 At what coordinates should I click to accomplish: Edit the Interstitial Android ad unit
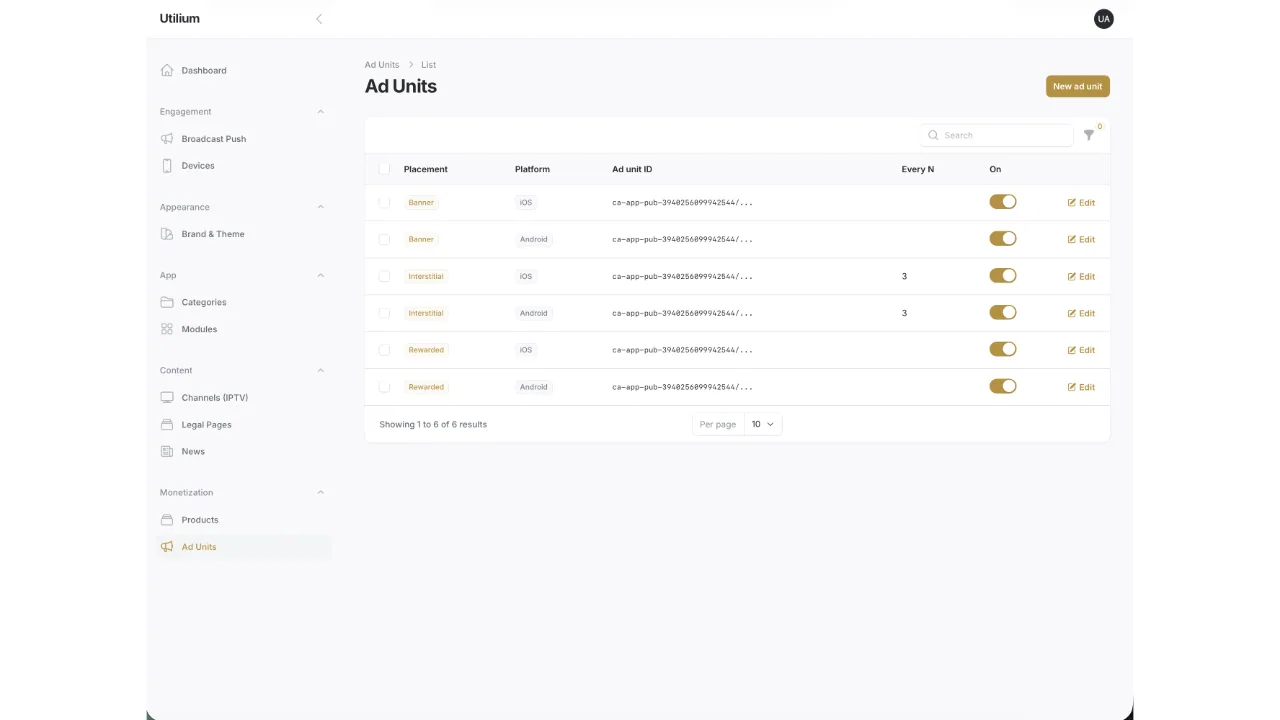point(1081,313)
